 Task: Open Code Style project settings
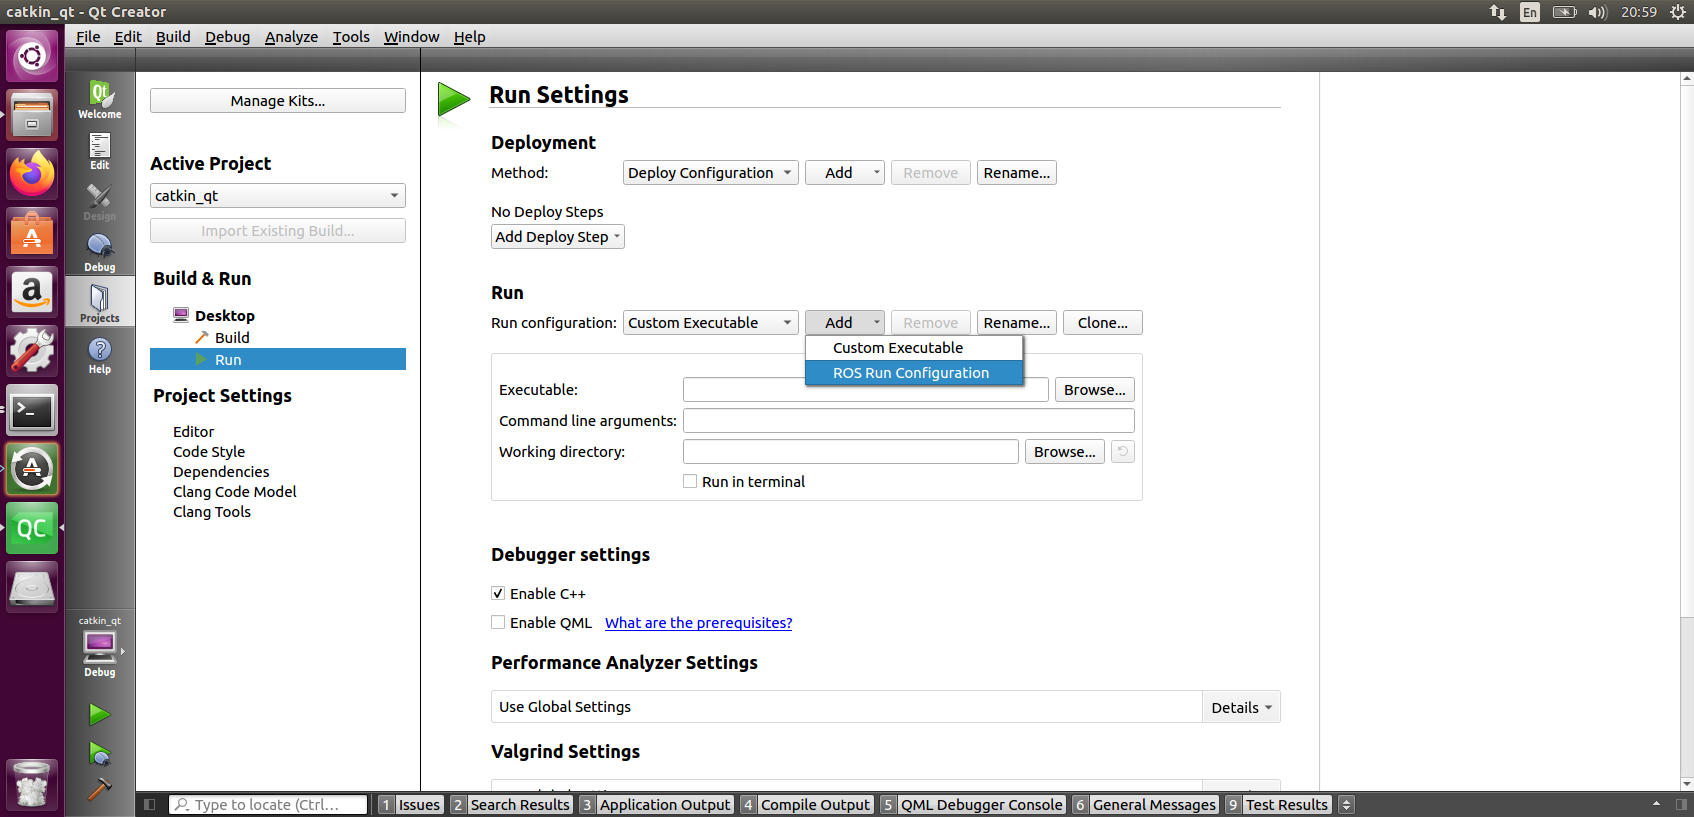[209, 452]
